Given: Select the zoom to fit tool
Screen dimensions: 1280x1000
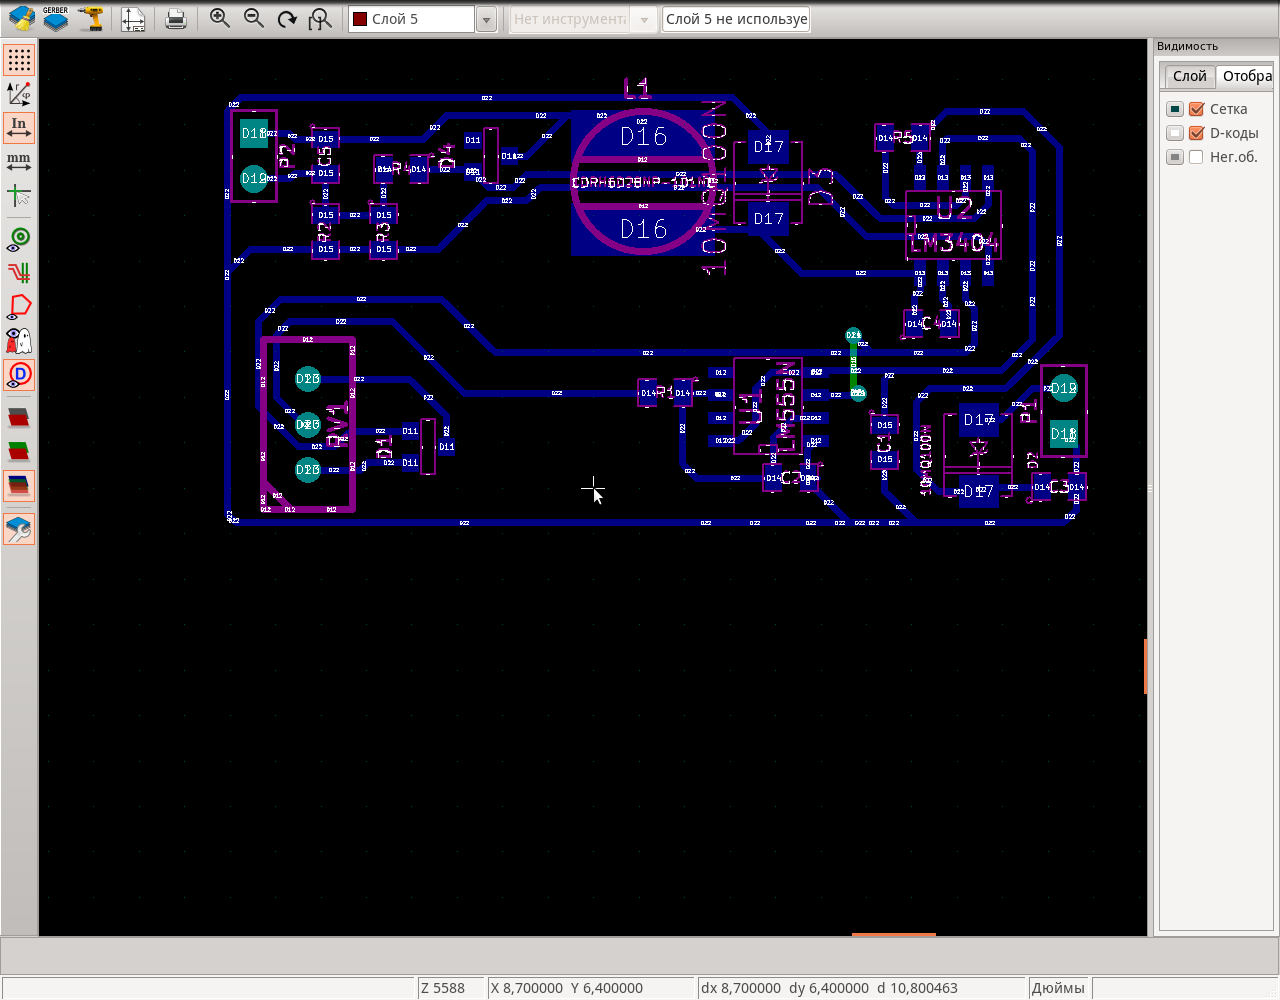Looking at the screenshot, I should pos(320,18).
